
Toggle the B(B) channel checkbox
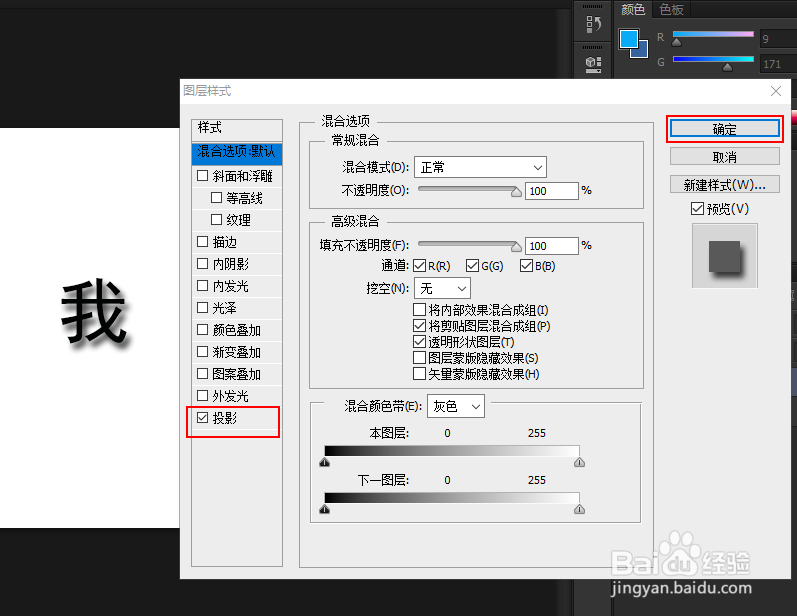(526, 265)
